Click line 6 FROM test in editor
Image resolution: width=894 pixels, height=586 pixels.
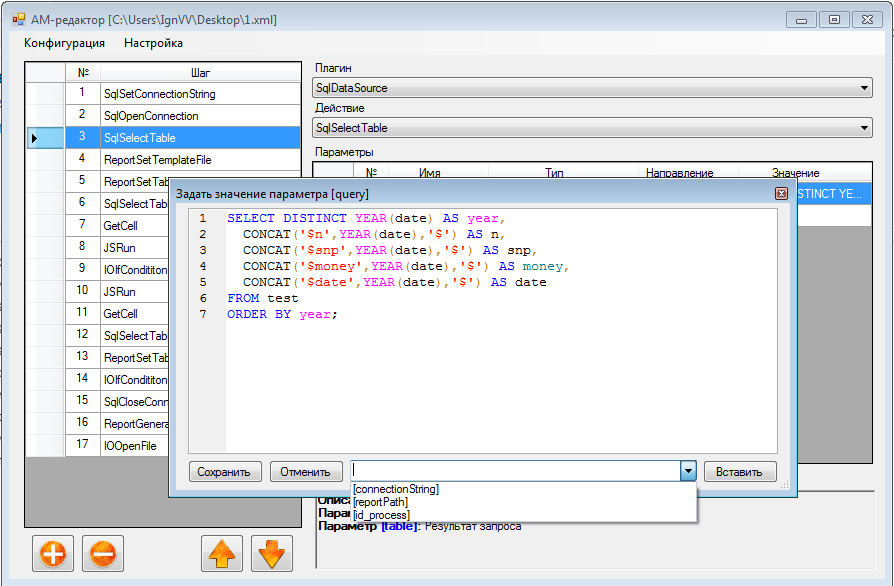(262, 298)
